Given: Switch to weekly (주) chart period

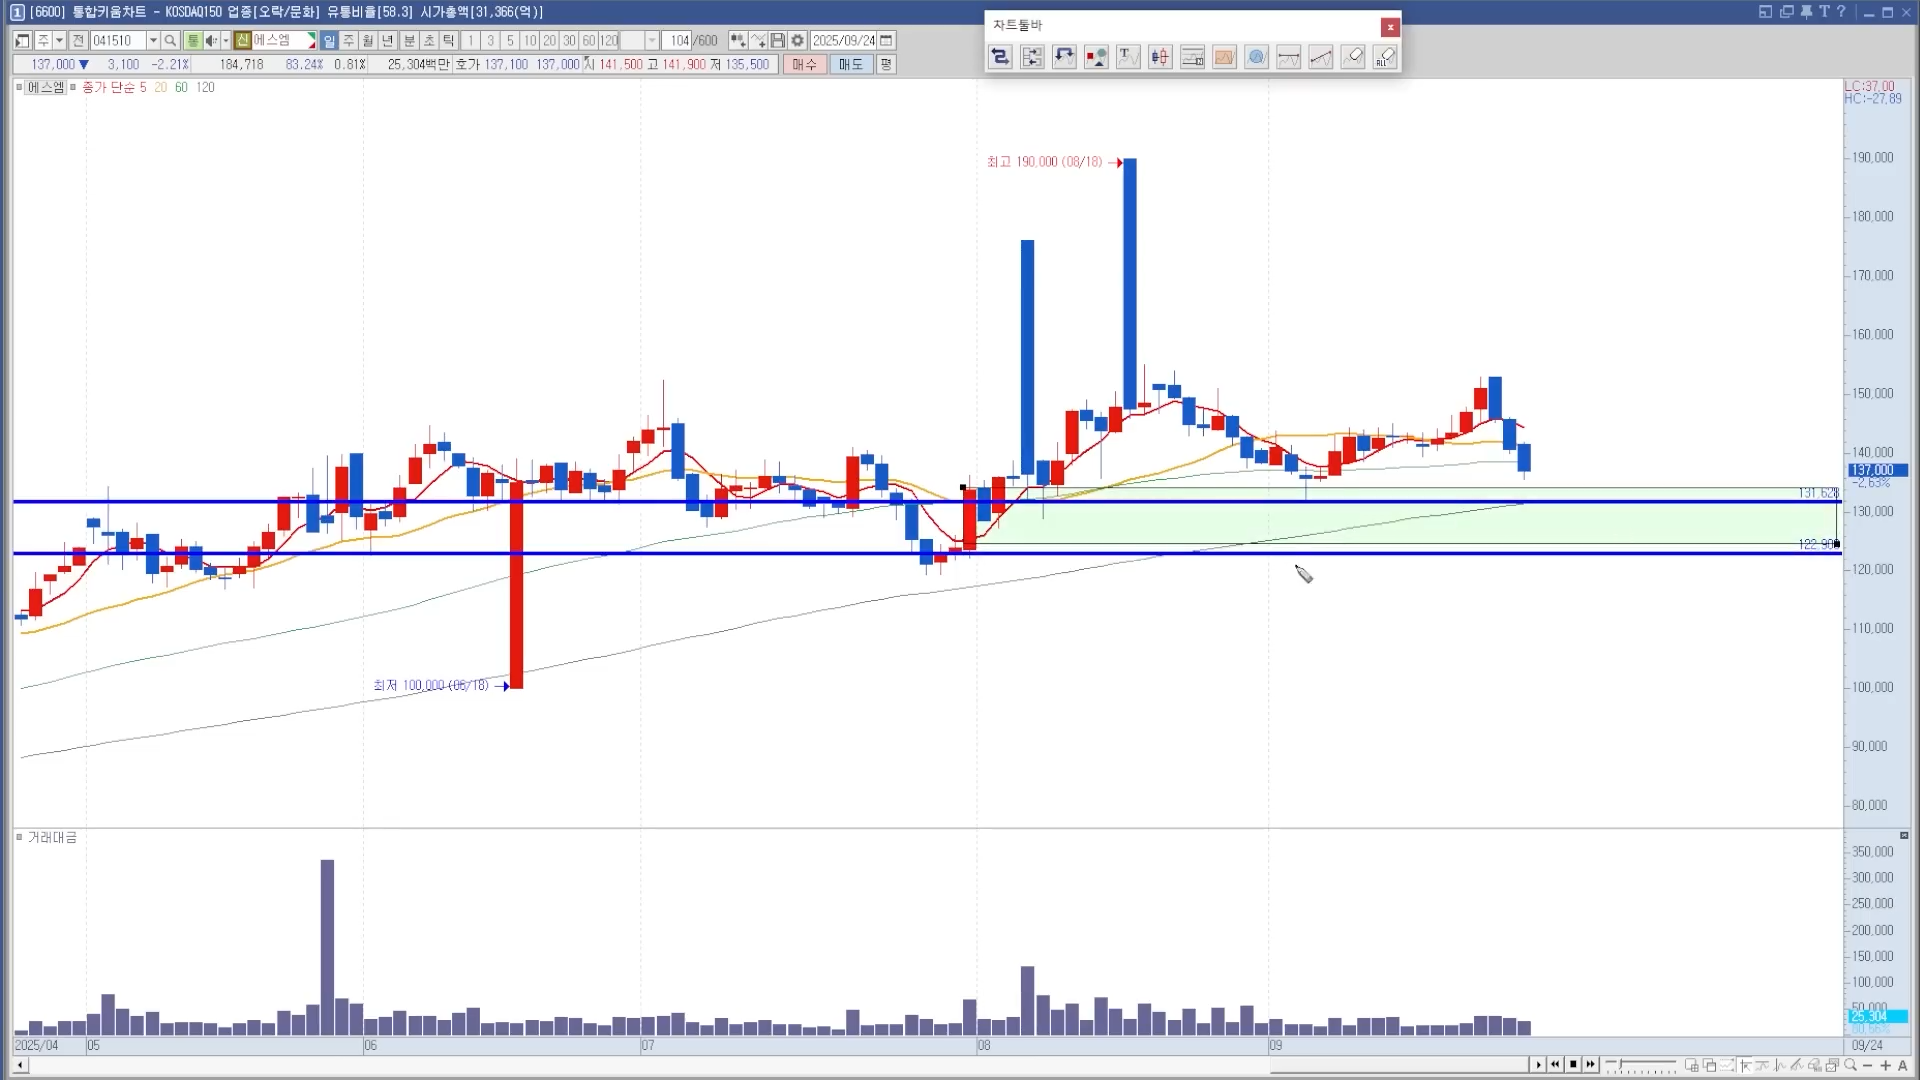Looking at the screenshot, I should coord(348,41).
